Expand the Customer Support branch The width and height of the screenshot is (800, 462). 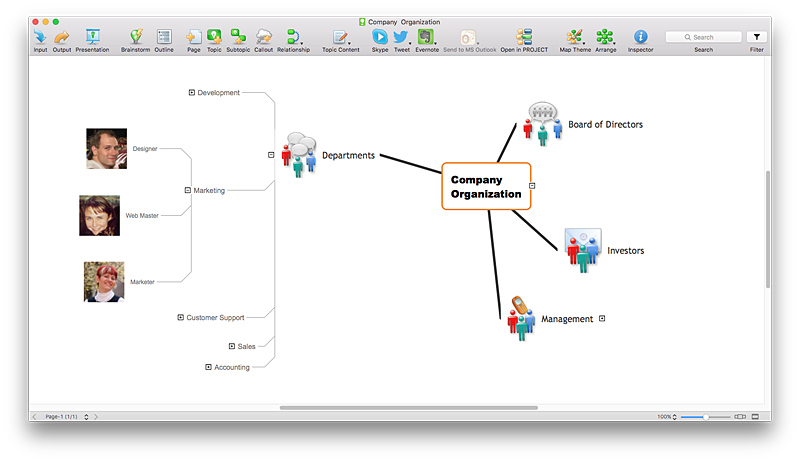181,318
